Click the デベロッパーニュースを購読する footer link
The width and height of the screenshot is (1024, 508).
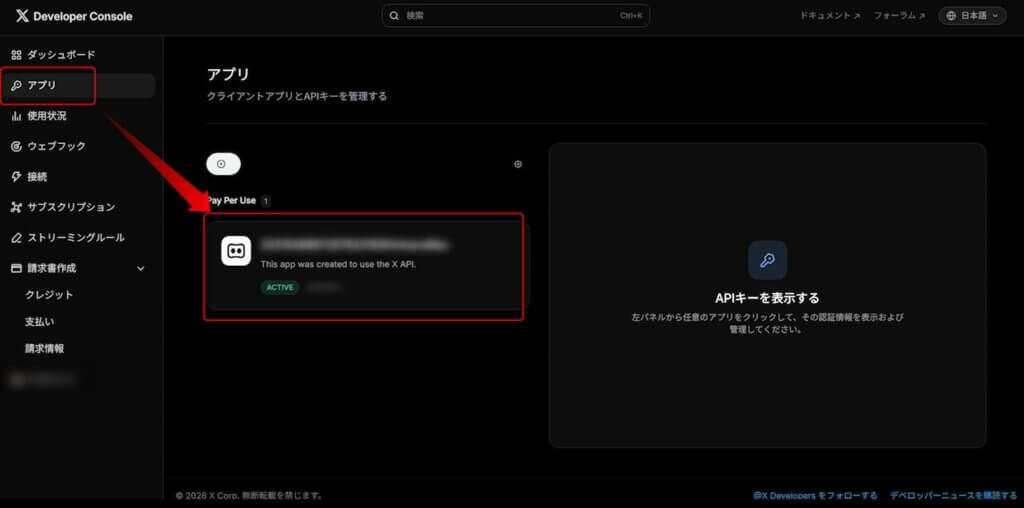click(949, 495)
